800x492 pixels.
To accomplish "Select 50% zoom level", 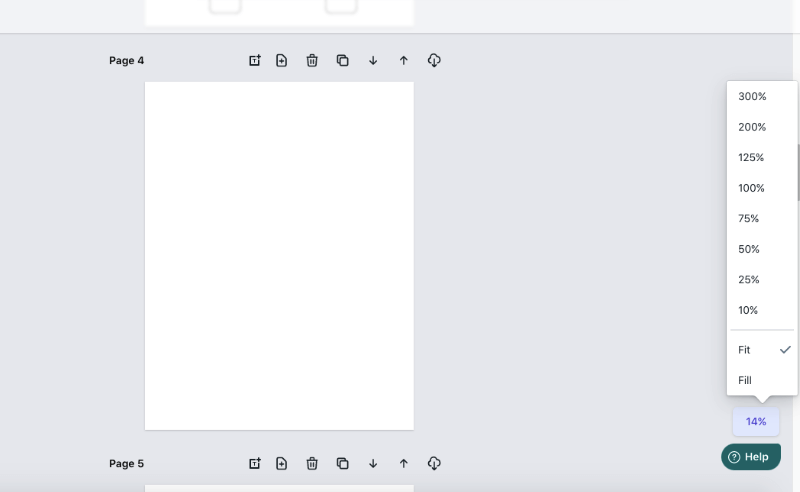I will click(762, 249).
